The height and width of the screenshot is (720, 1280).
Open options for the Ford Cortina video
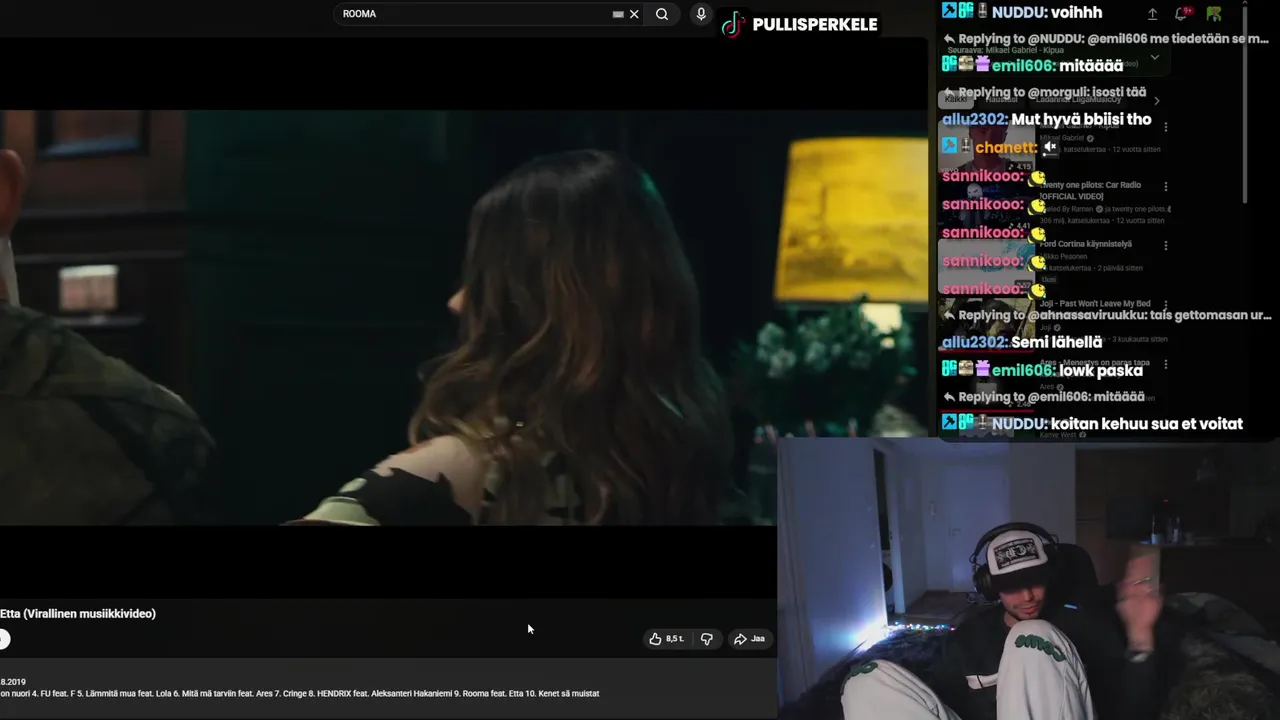(x=1166, y=245)
